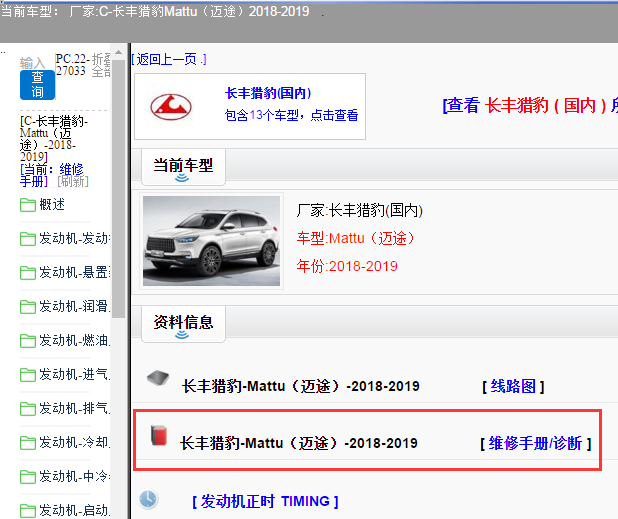Open the 发动机-排气 folder tree item
The height and width of the screenshot is (519, 618).
click(x=74, y=408)
